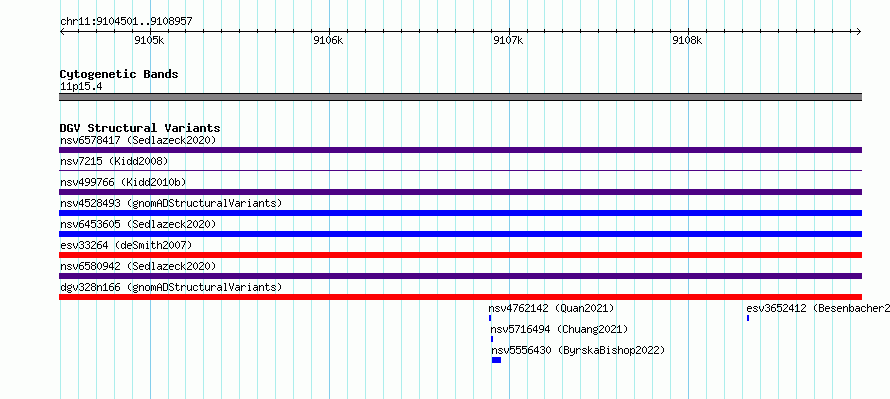Open variant nsv6578417 (Sedlazeck2020) label

(138, 140)
